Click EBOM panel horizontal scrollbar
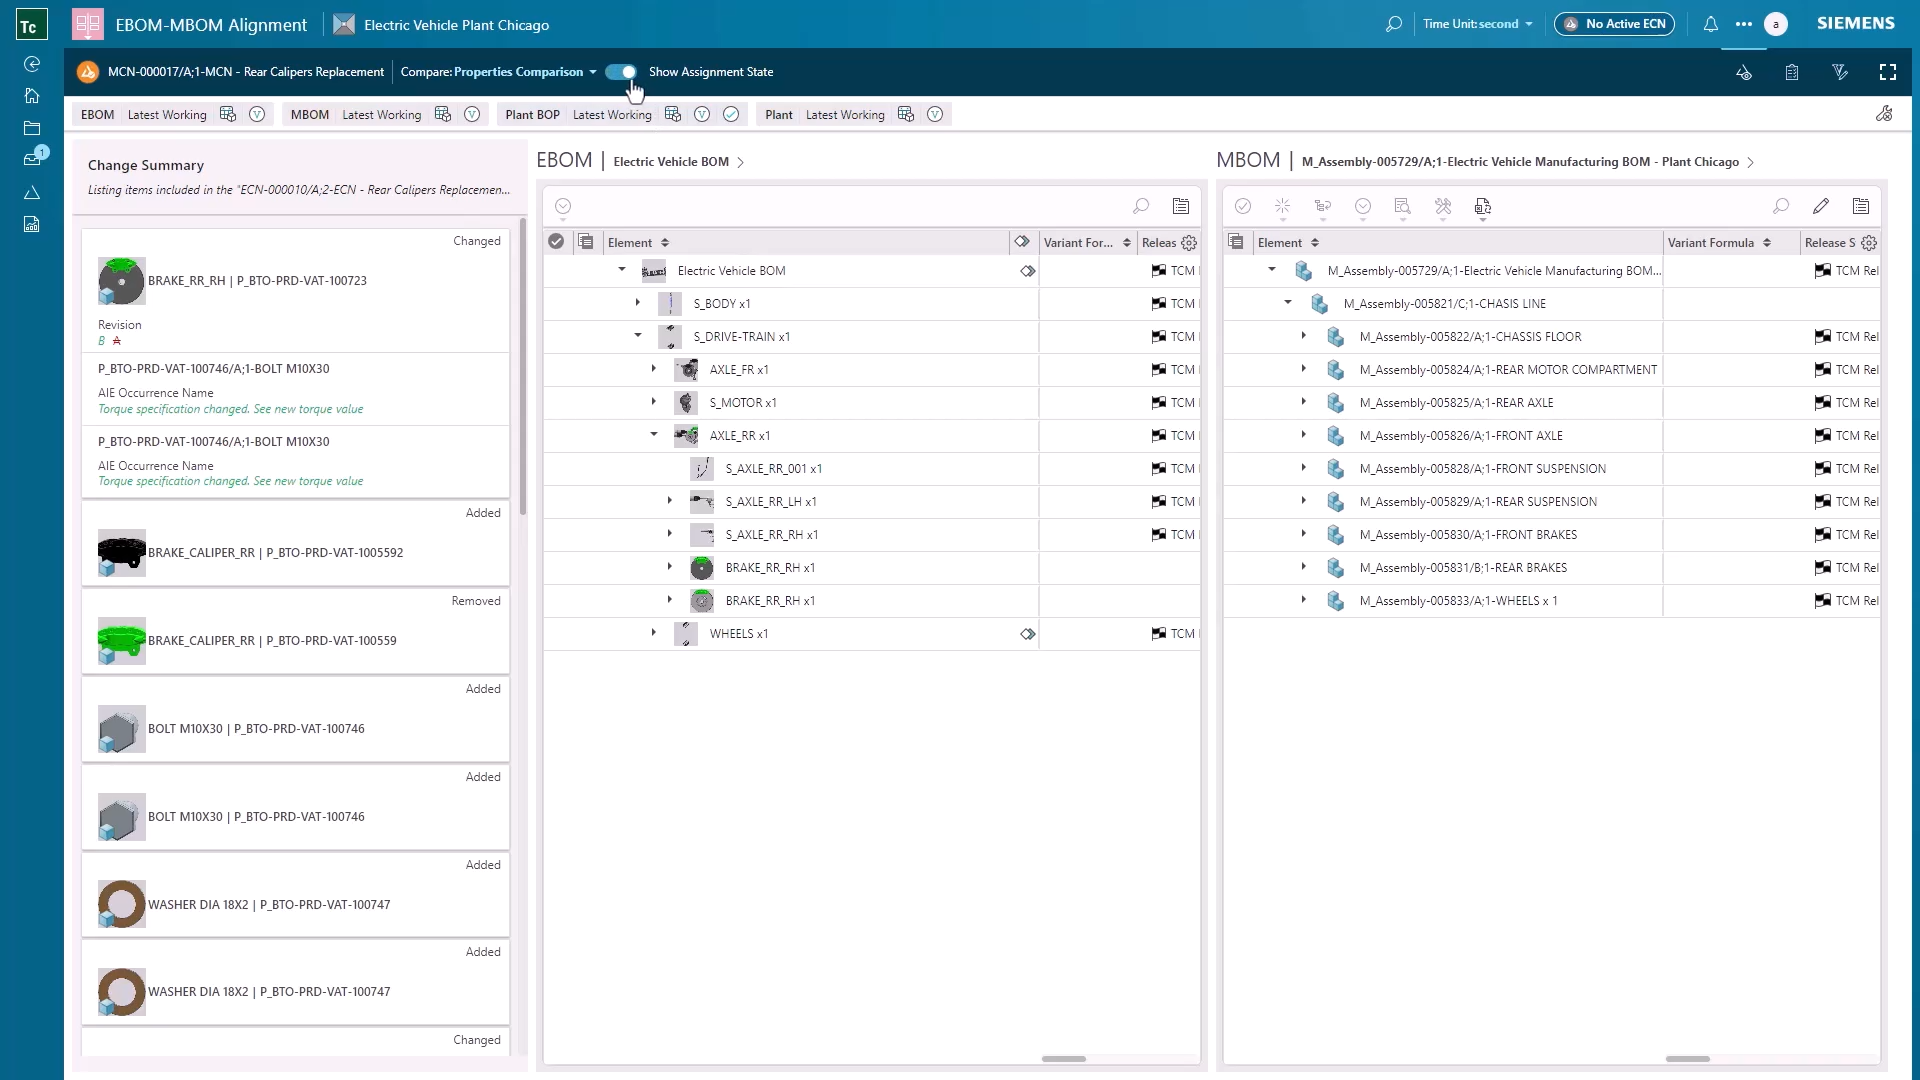 pyautogui.click(x=1064, y=1058)
